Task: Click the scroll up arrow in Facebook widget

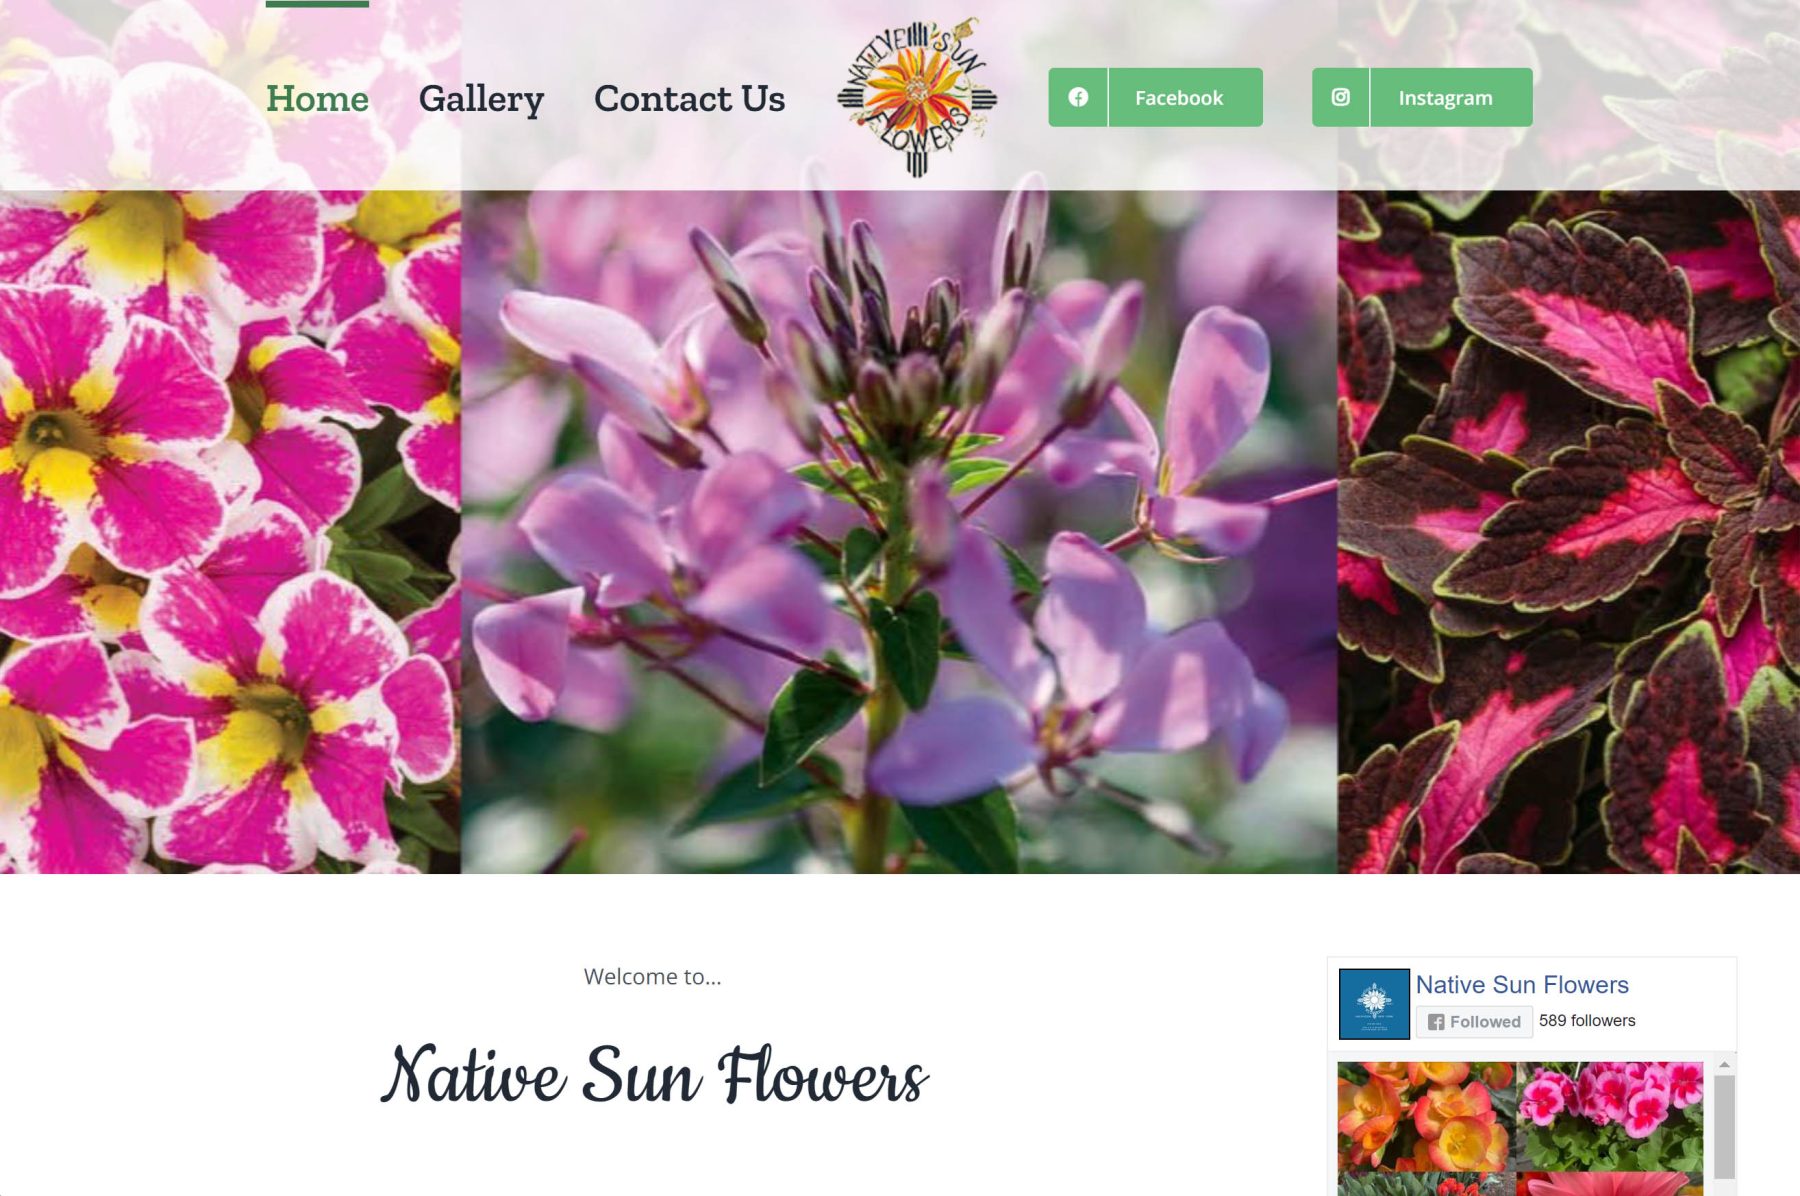Action: 1724,1065
